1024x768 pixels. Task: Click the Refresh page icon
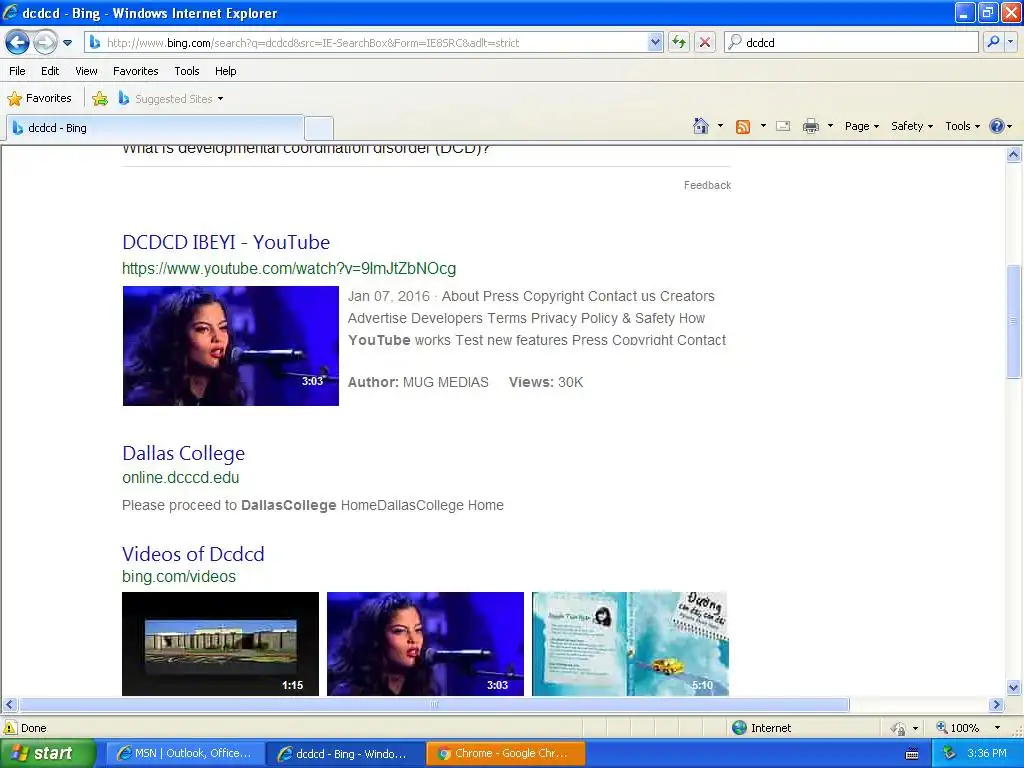click(x=679, y=42)
